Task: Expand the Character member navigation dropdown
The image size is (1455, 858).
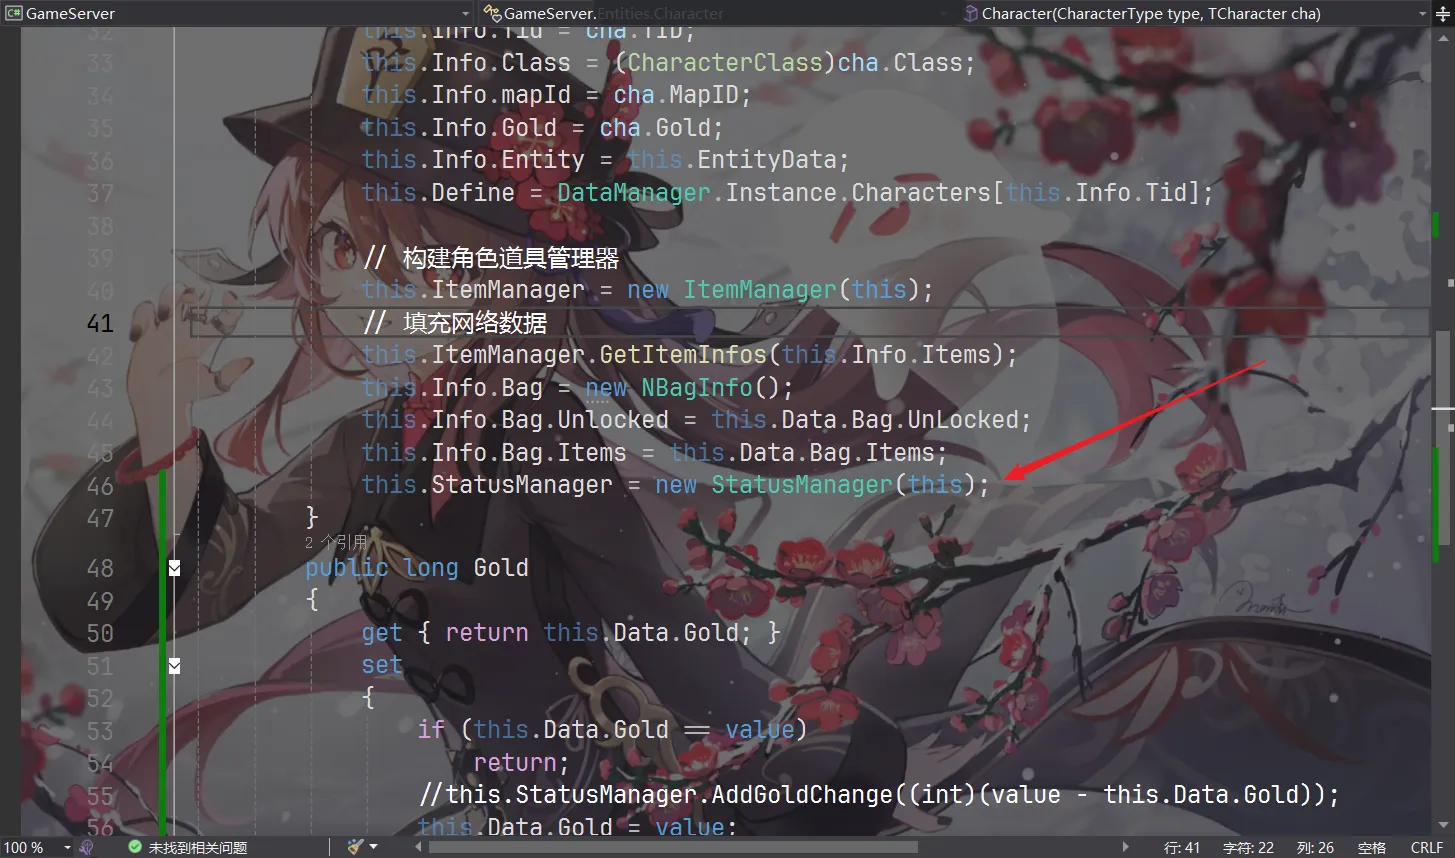Action: click(x=1423, y=13)
